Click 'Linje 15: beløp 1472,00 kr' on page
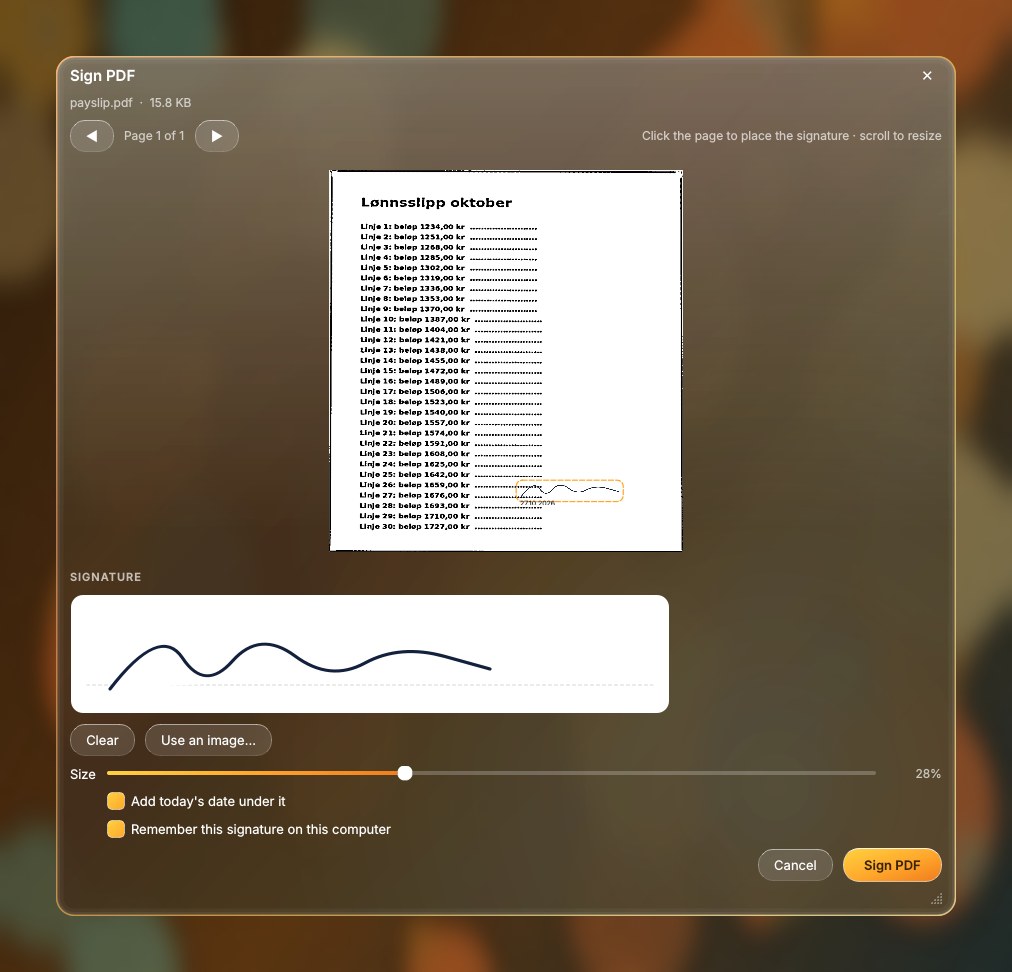 click(x=414, y=371)
